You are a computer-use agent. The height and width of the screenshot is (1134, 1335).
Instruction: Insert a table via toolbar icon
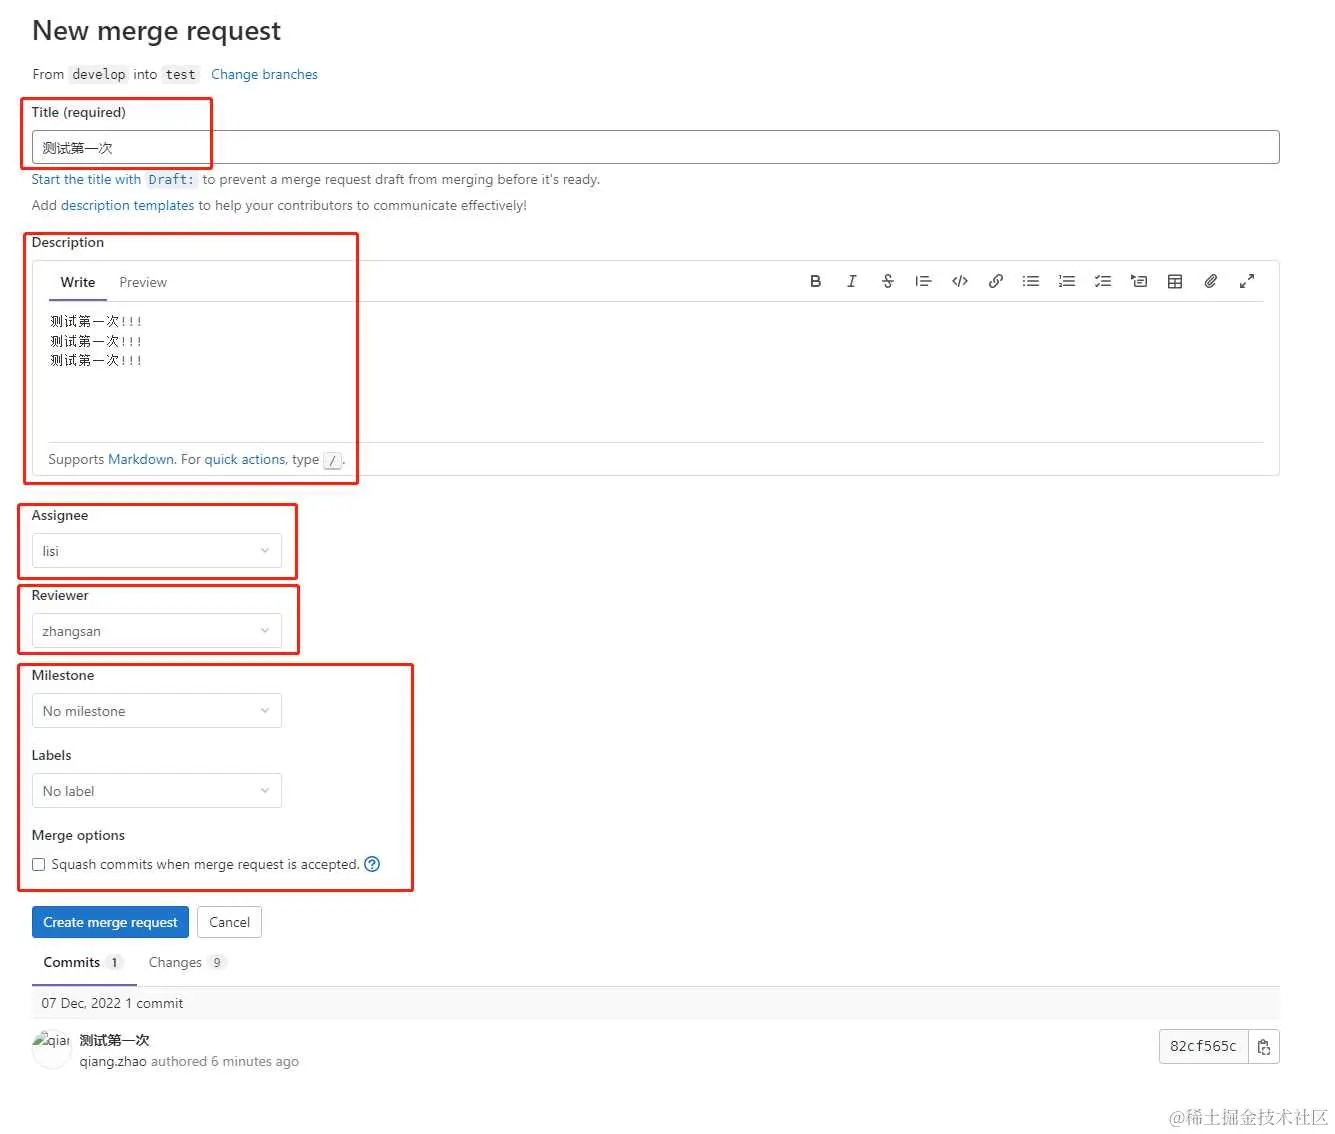[1175, 281]
